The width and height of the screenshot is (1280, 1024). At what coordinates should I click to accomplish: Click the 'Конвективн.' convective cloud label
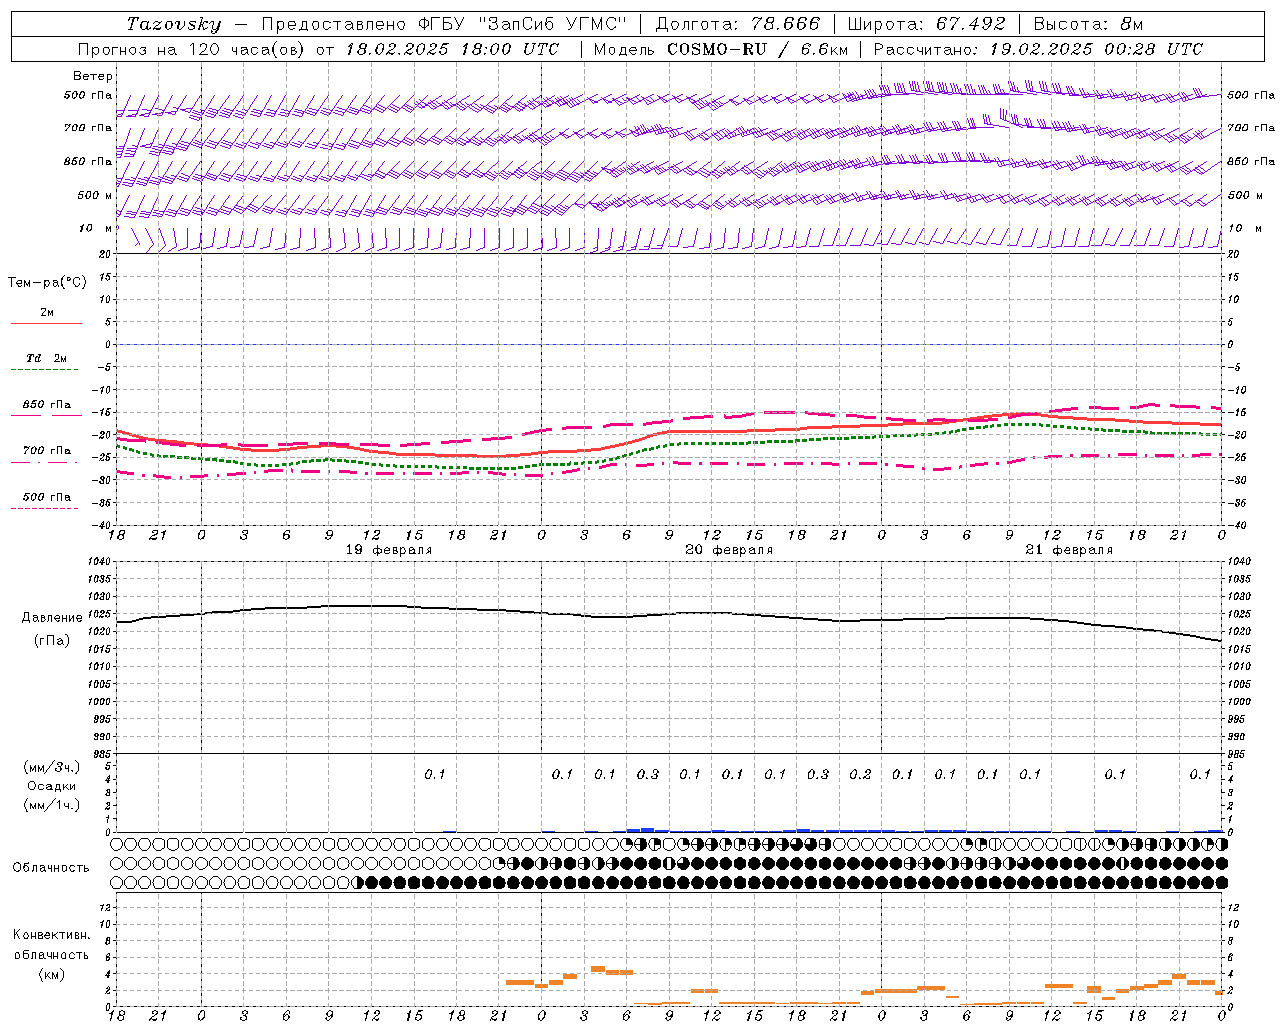pos(51,935)
